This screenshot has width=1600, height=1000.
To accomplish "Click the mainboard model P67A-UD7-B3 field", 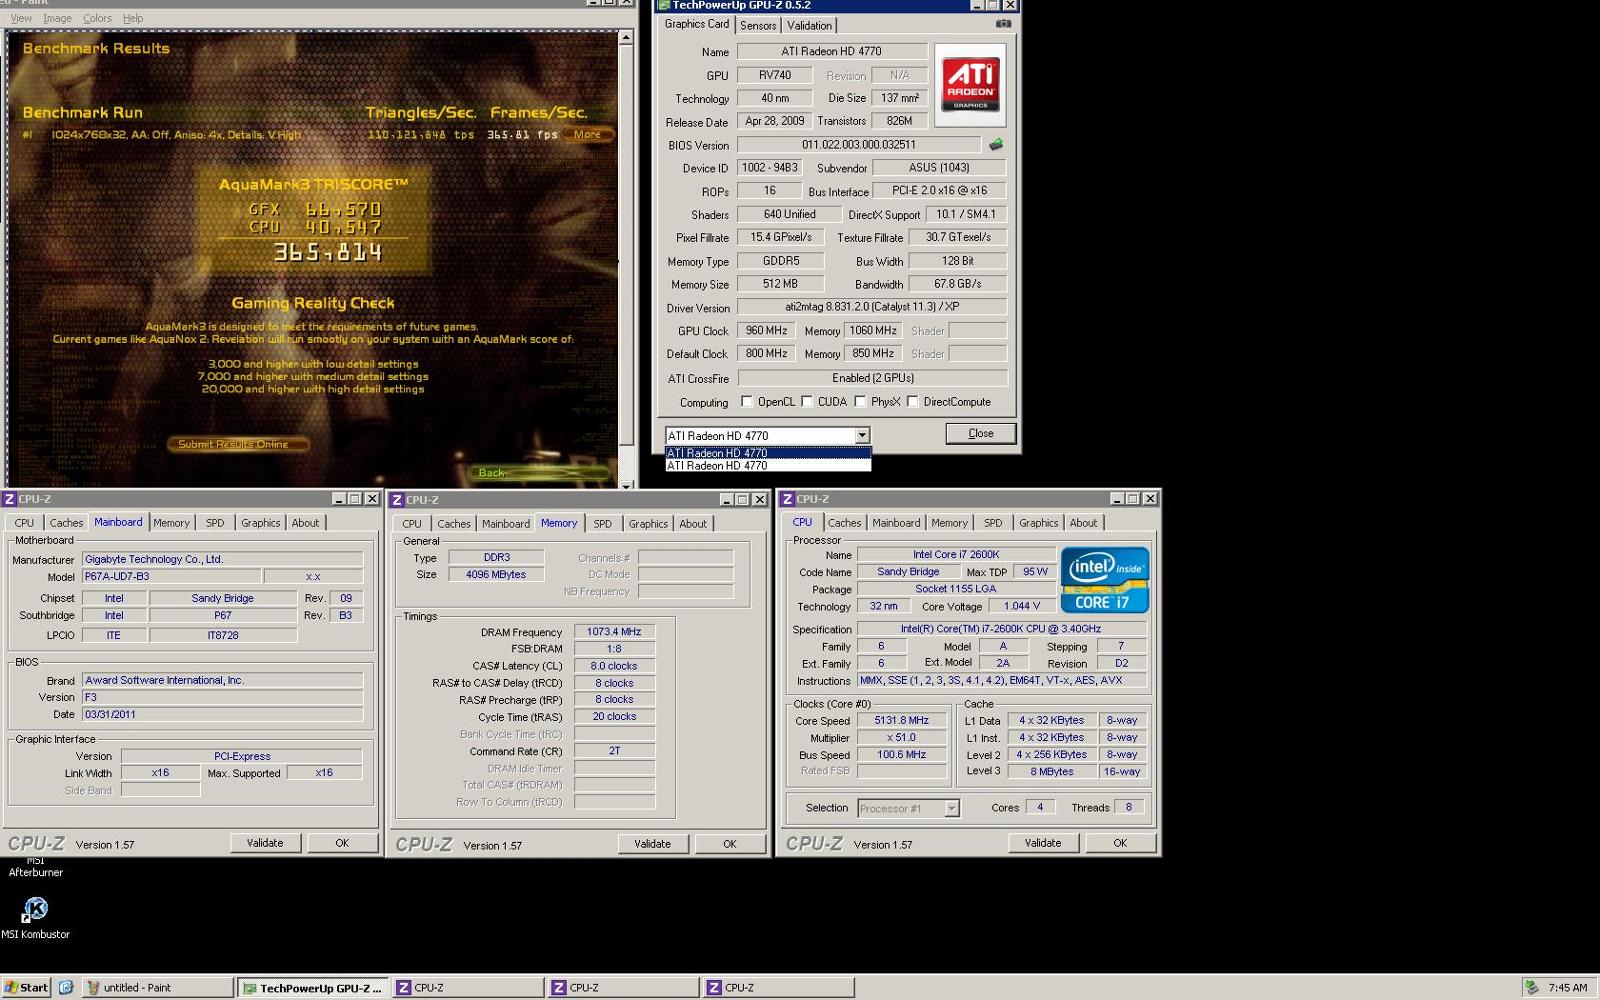I will (x=172, y=577).
